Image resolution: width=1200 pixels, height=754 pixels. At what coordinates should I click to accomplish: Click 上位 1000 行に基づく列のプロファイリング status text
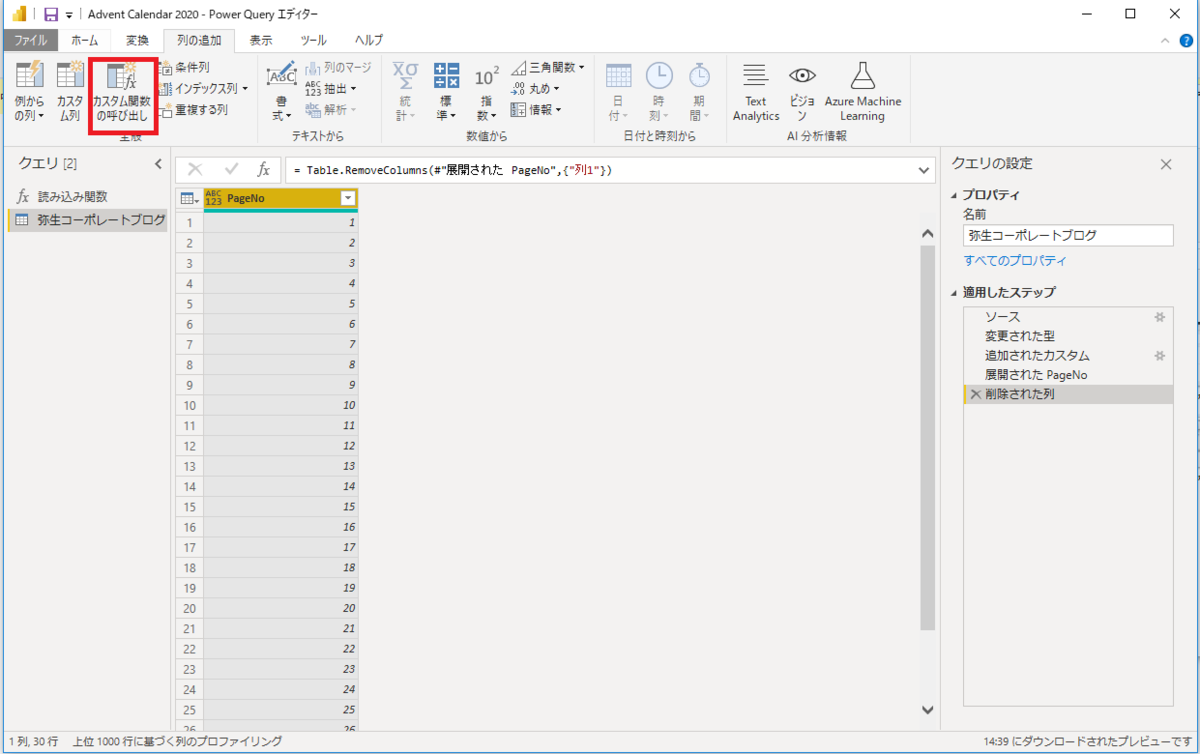[176, 741]
